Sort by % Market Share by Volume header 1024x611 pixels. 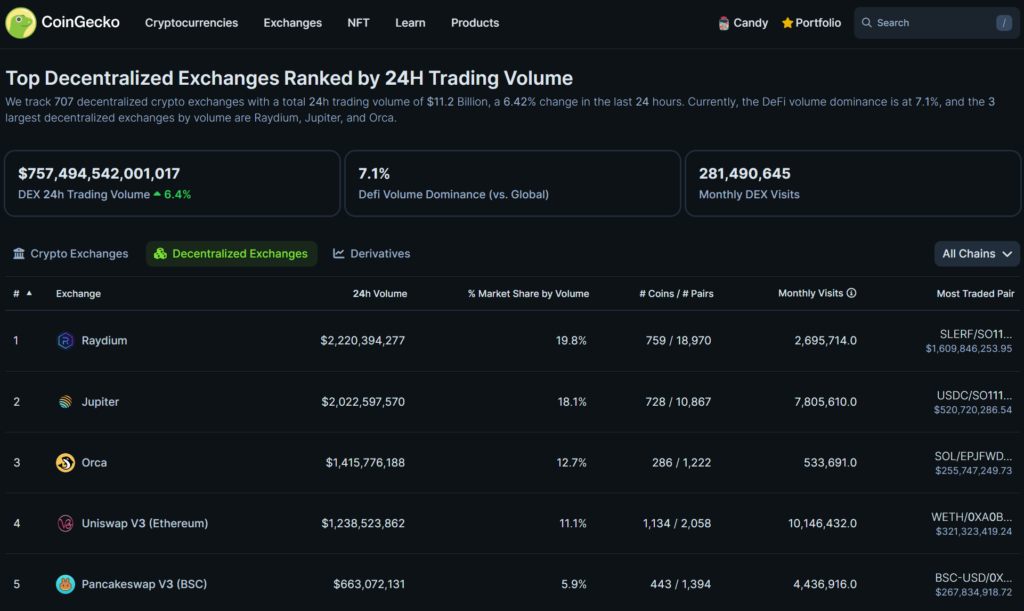click(528, 294)
